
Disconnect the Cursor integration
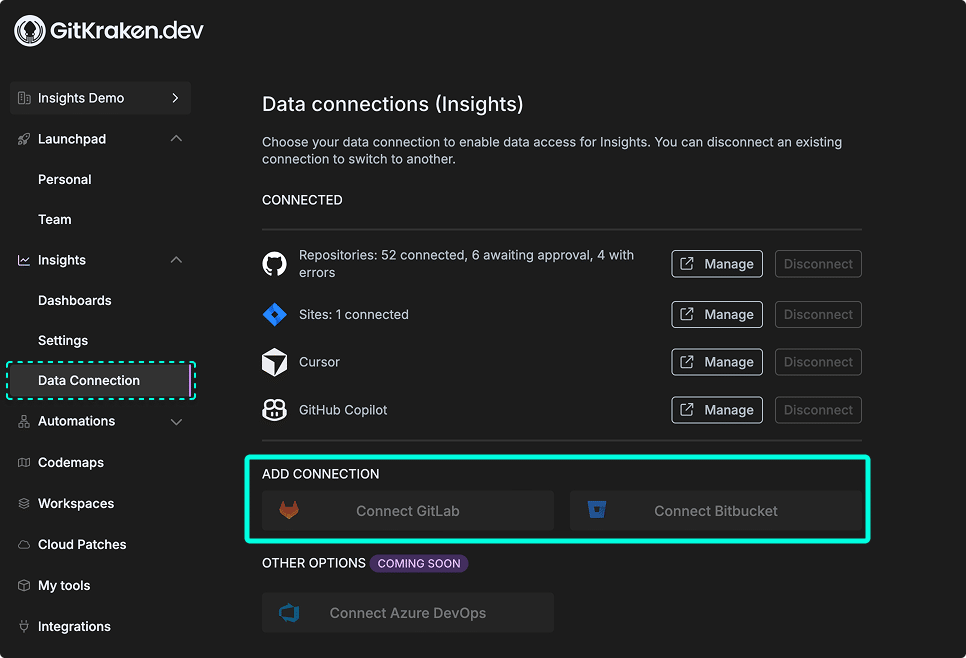818,362
